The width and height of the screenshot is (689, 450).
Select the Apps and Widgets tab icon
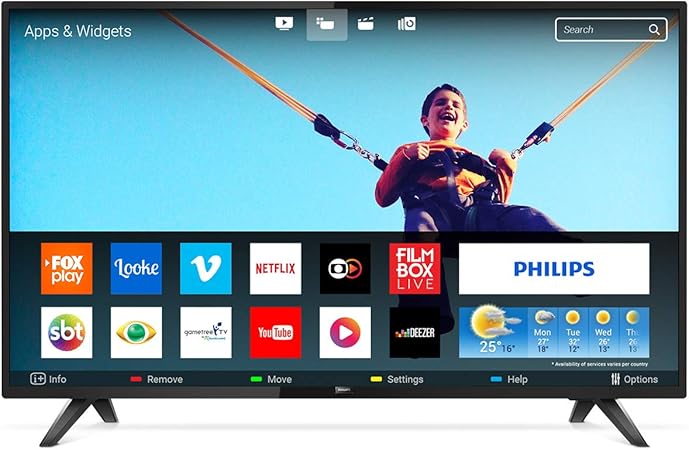point(326,25)
